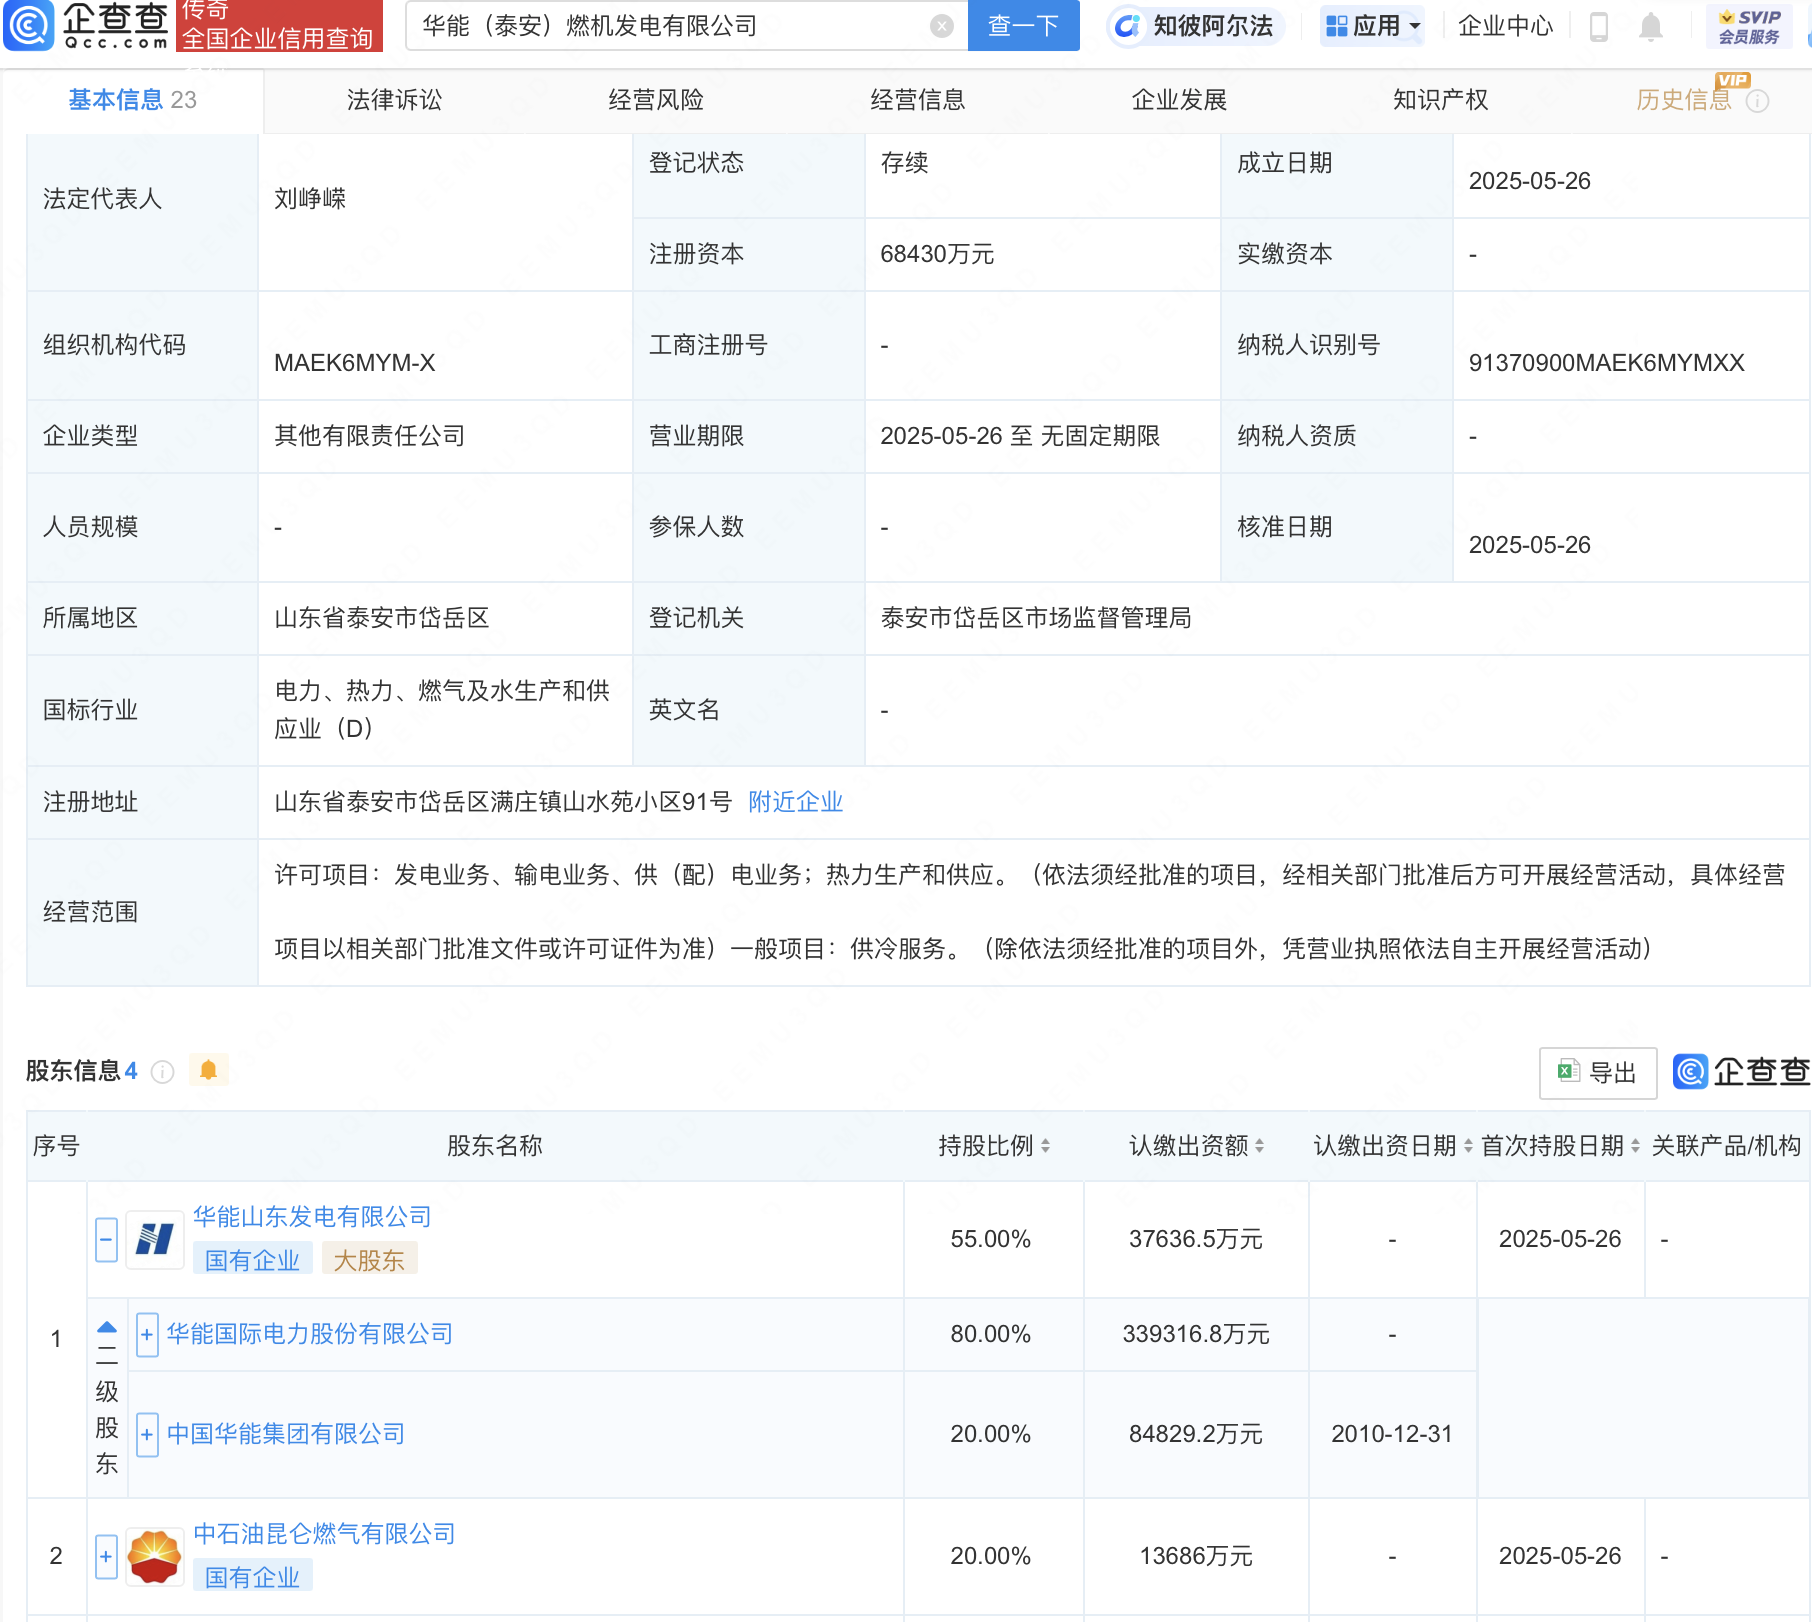Click the shareholder alert bell icon

point(208,1070)
